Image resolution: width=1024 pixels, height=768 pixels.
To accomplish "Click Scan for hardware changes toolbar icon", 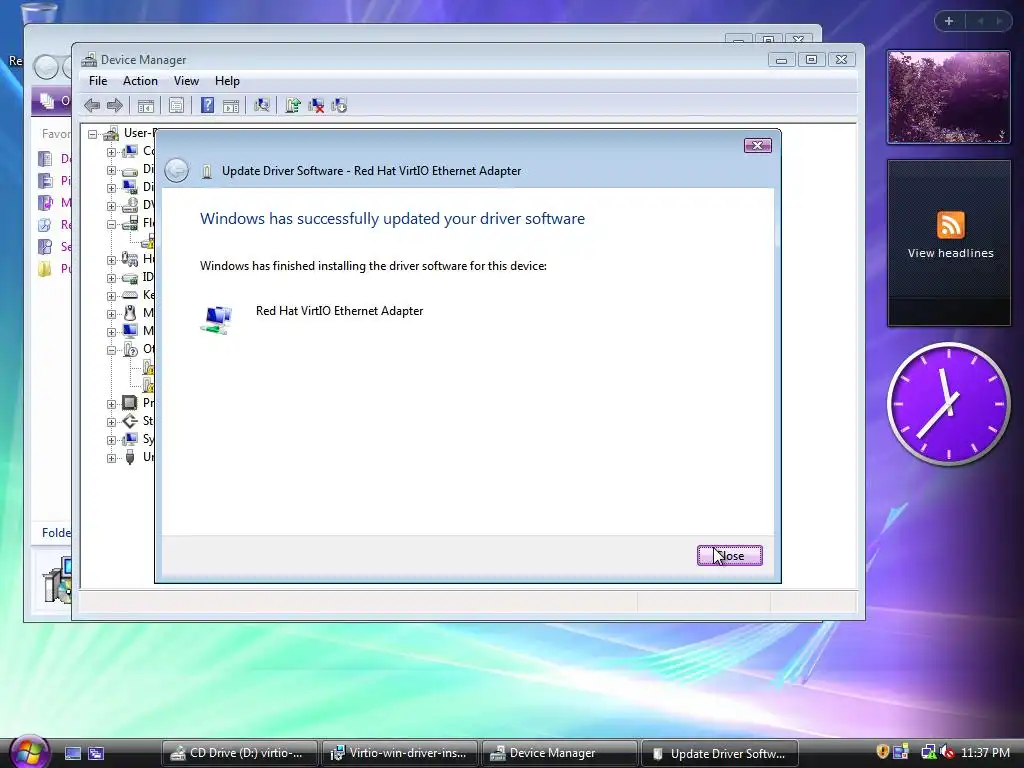I will [x=262, y=105].
